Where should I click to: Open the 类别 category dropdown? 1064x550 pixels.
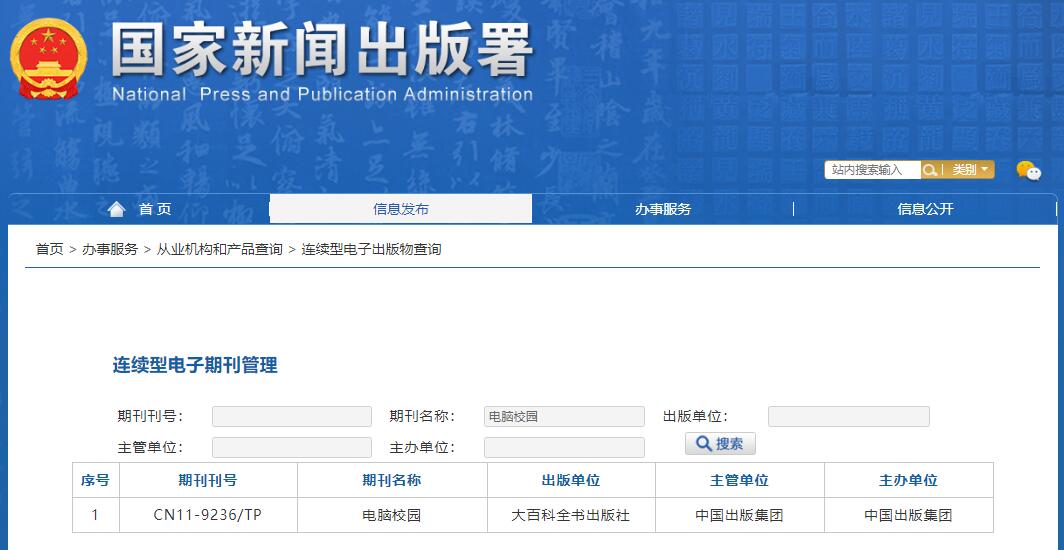[x=969, y=170]
